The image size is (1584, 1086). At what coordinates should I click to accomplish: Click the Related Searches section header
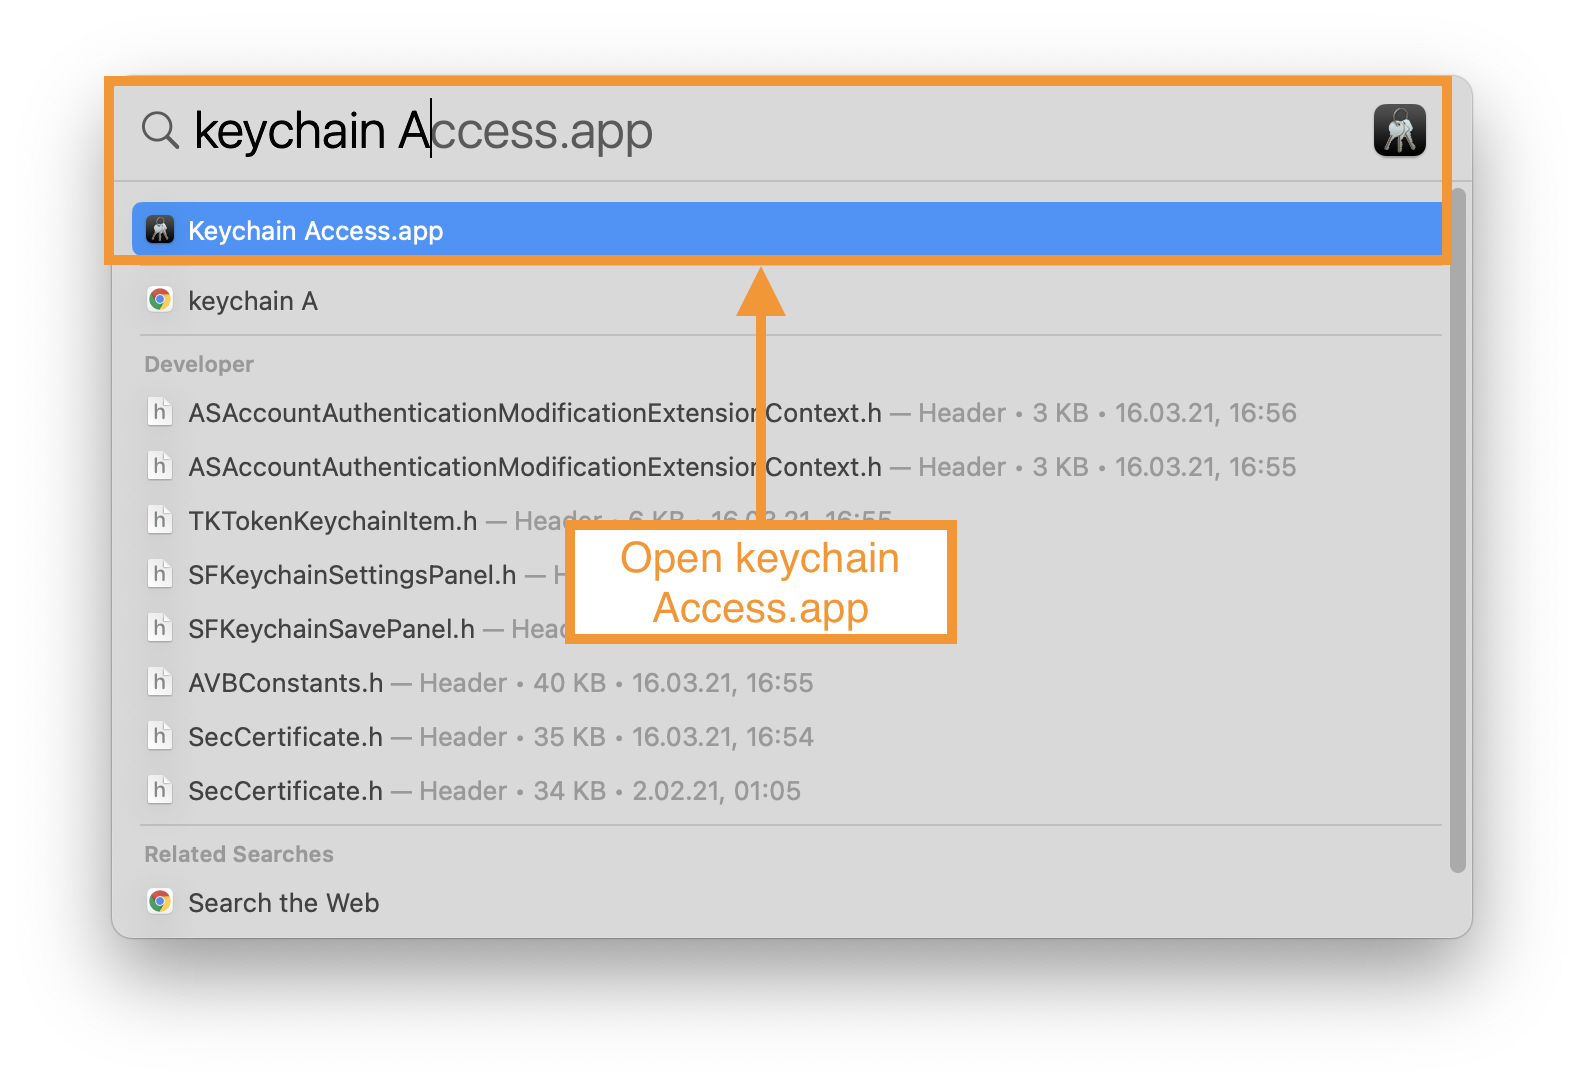(238, 853)
